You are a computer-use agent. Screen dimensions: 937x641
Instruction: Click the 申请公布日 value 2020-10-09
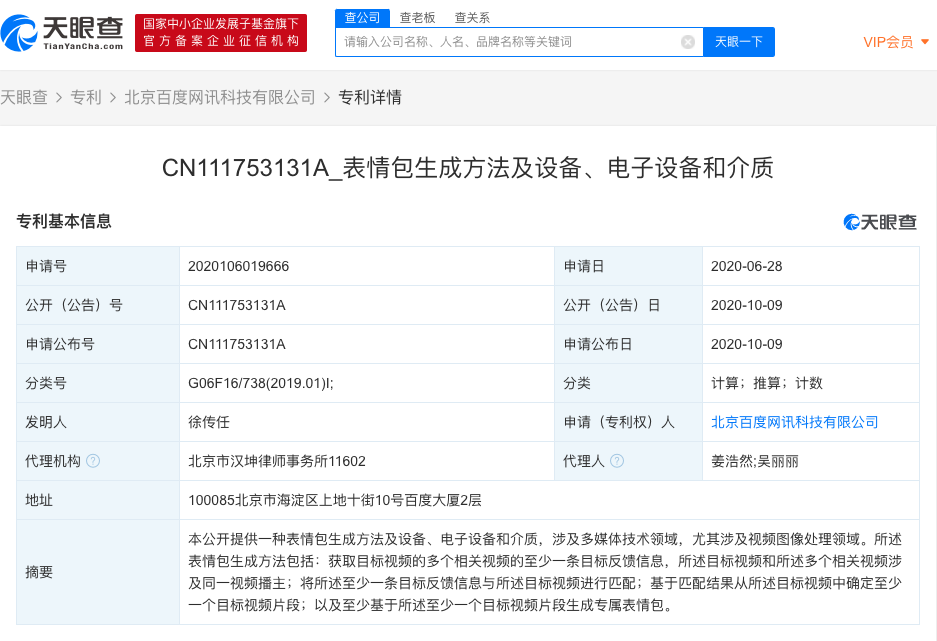click(x=746, y=344)
